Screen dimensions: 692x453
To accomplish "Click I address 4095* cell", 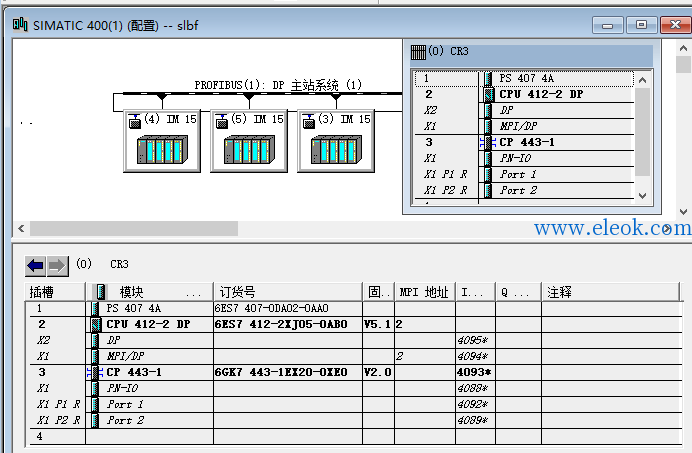I will pos(475,340).
